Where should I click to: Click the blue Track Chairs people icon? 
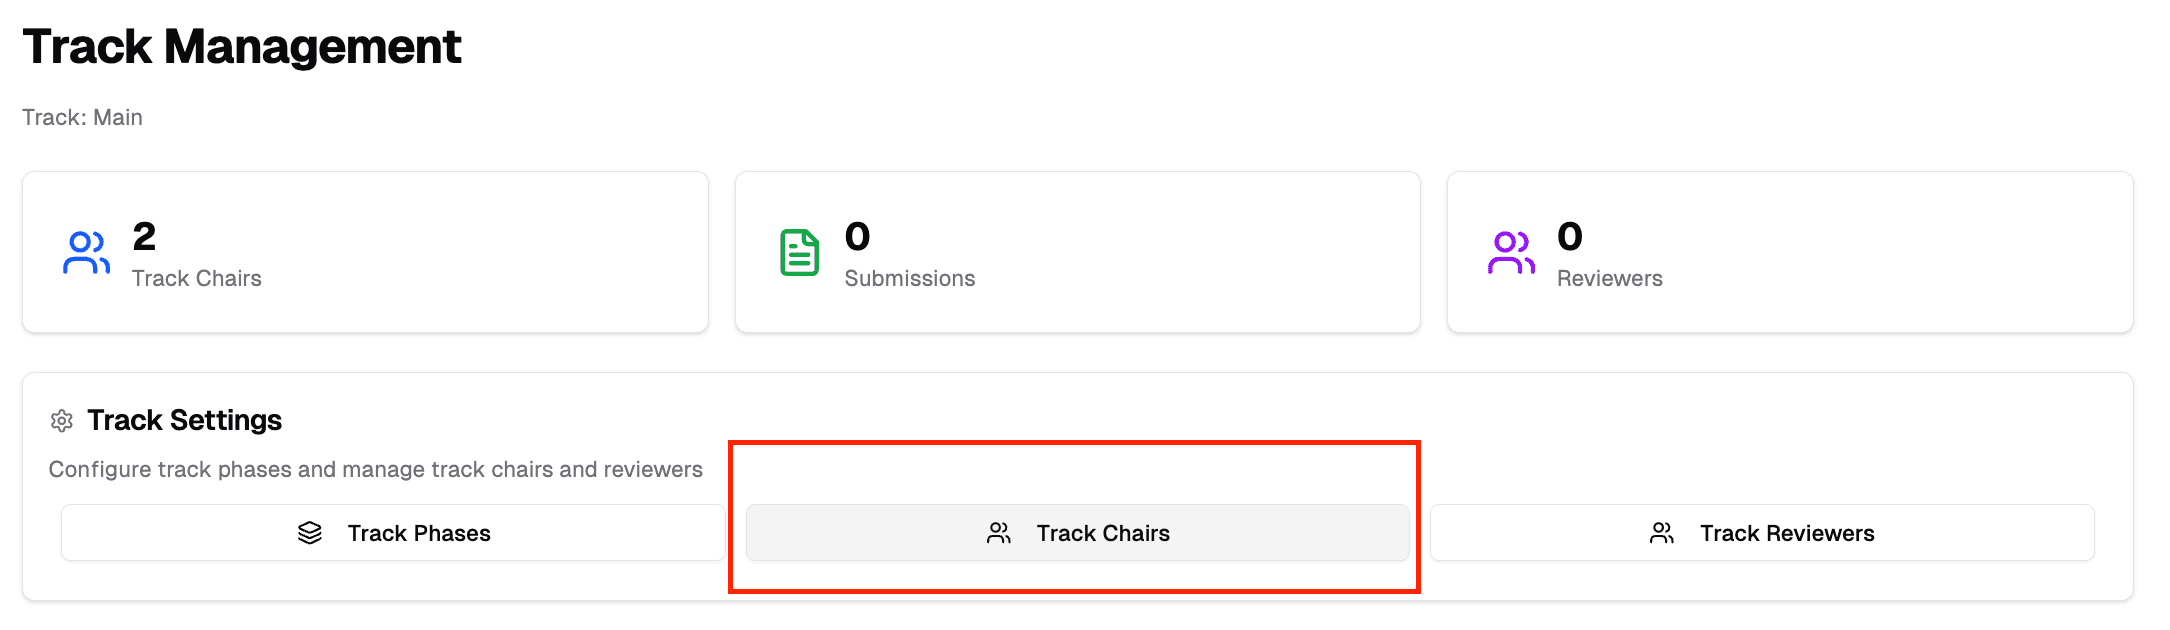[86, 253]
